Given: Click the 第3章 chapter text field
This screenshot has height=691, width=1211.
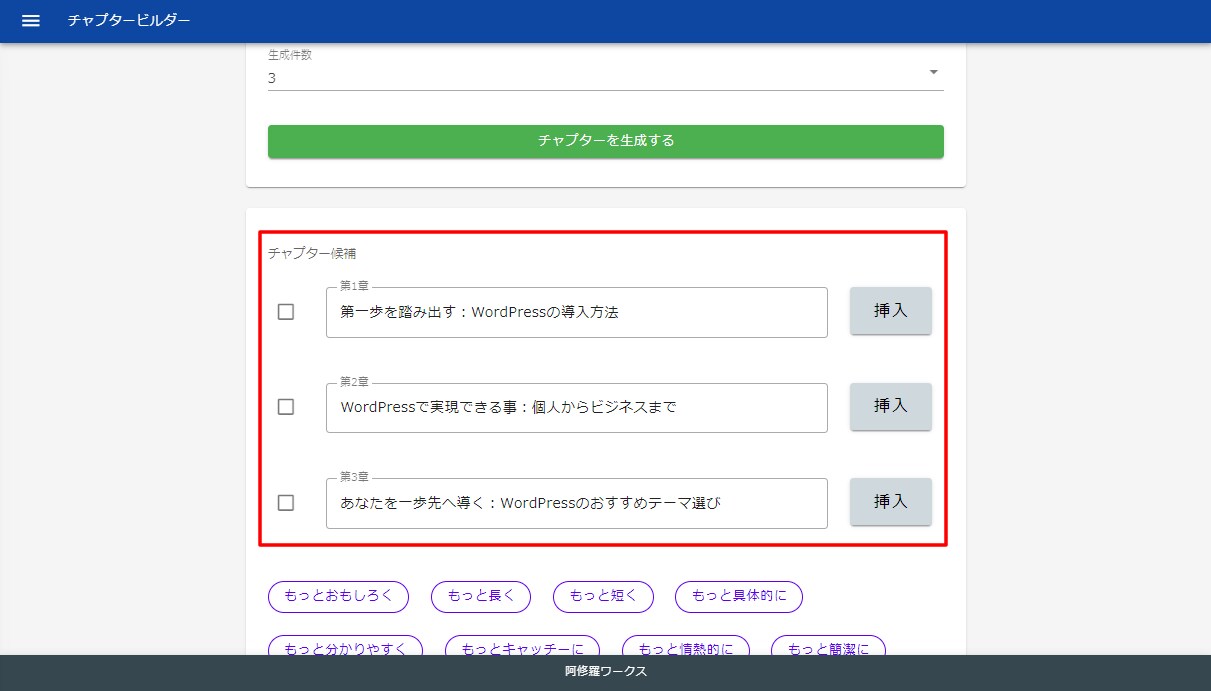Looking at the screenshot, I should (577, 503).
